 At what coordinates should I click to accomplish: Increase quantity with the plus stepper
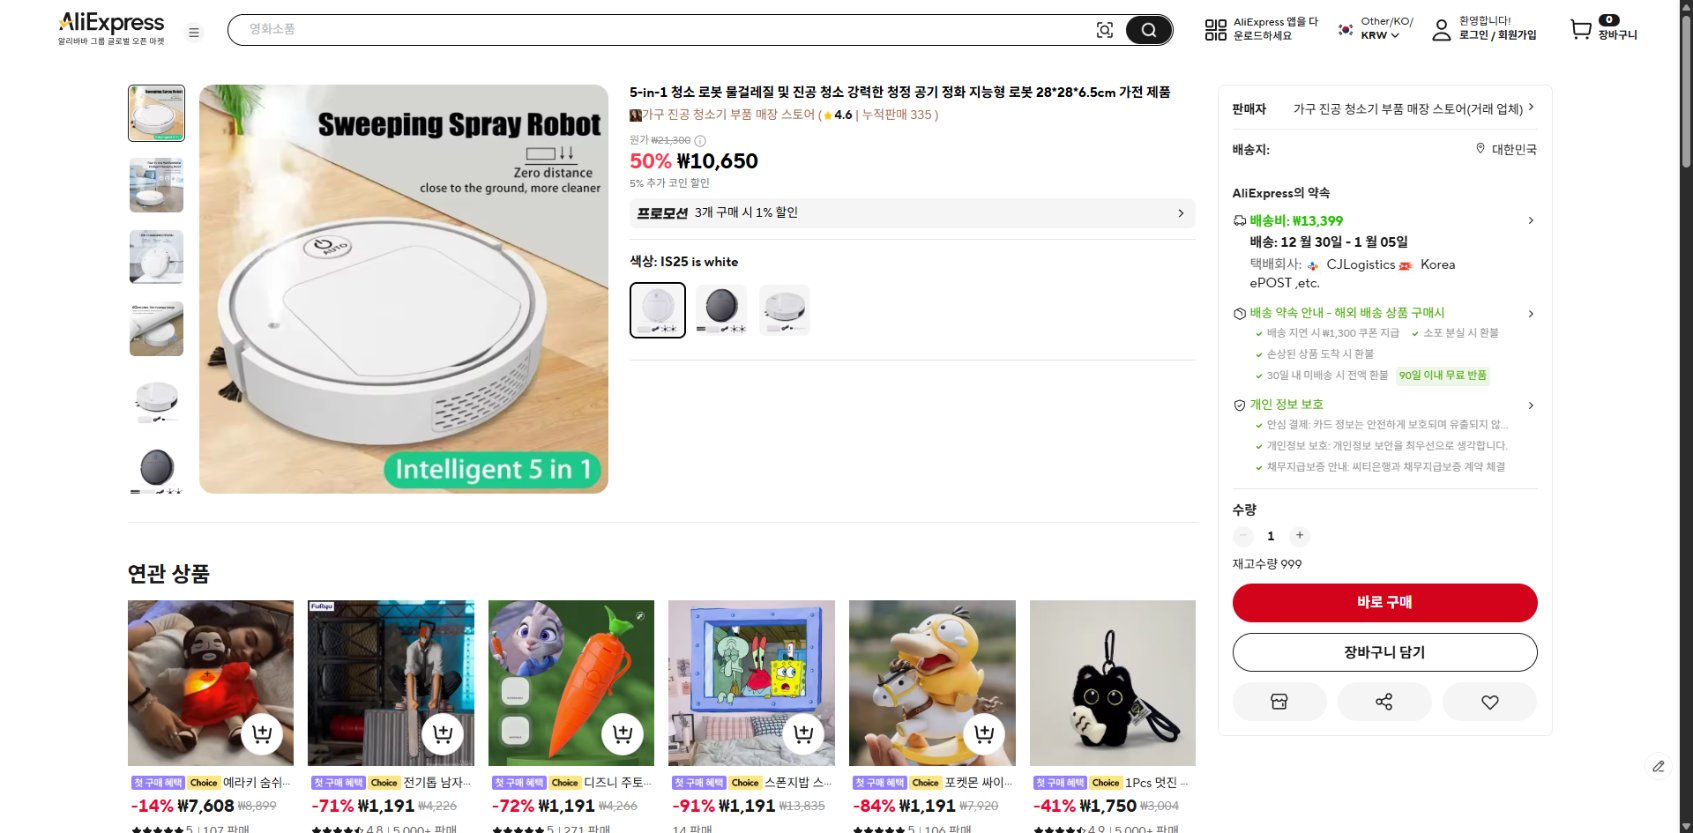pyautogui.click(x=1299, y=536)
